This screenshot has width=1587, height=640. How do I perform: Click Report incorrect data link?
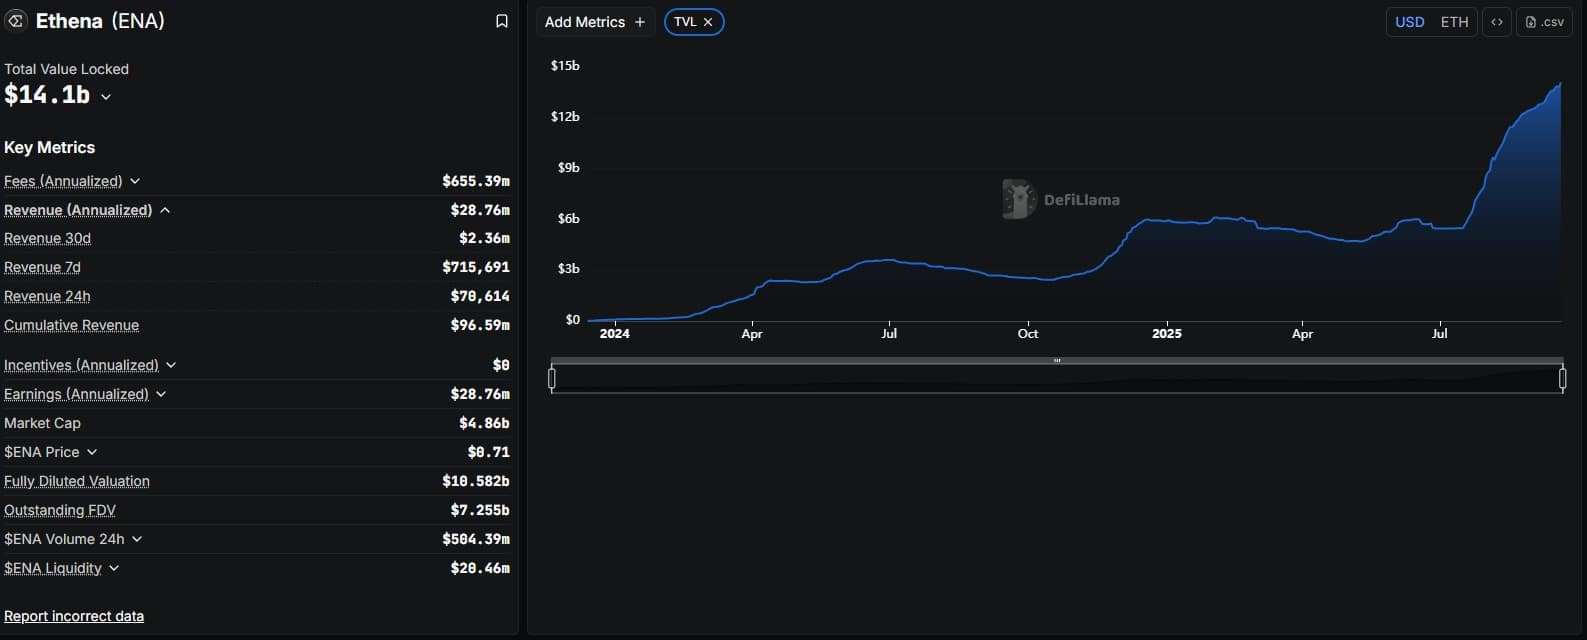tap(74, 616)
